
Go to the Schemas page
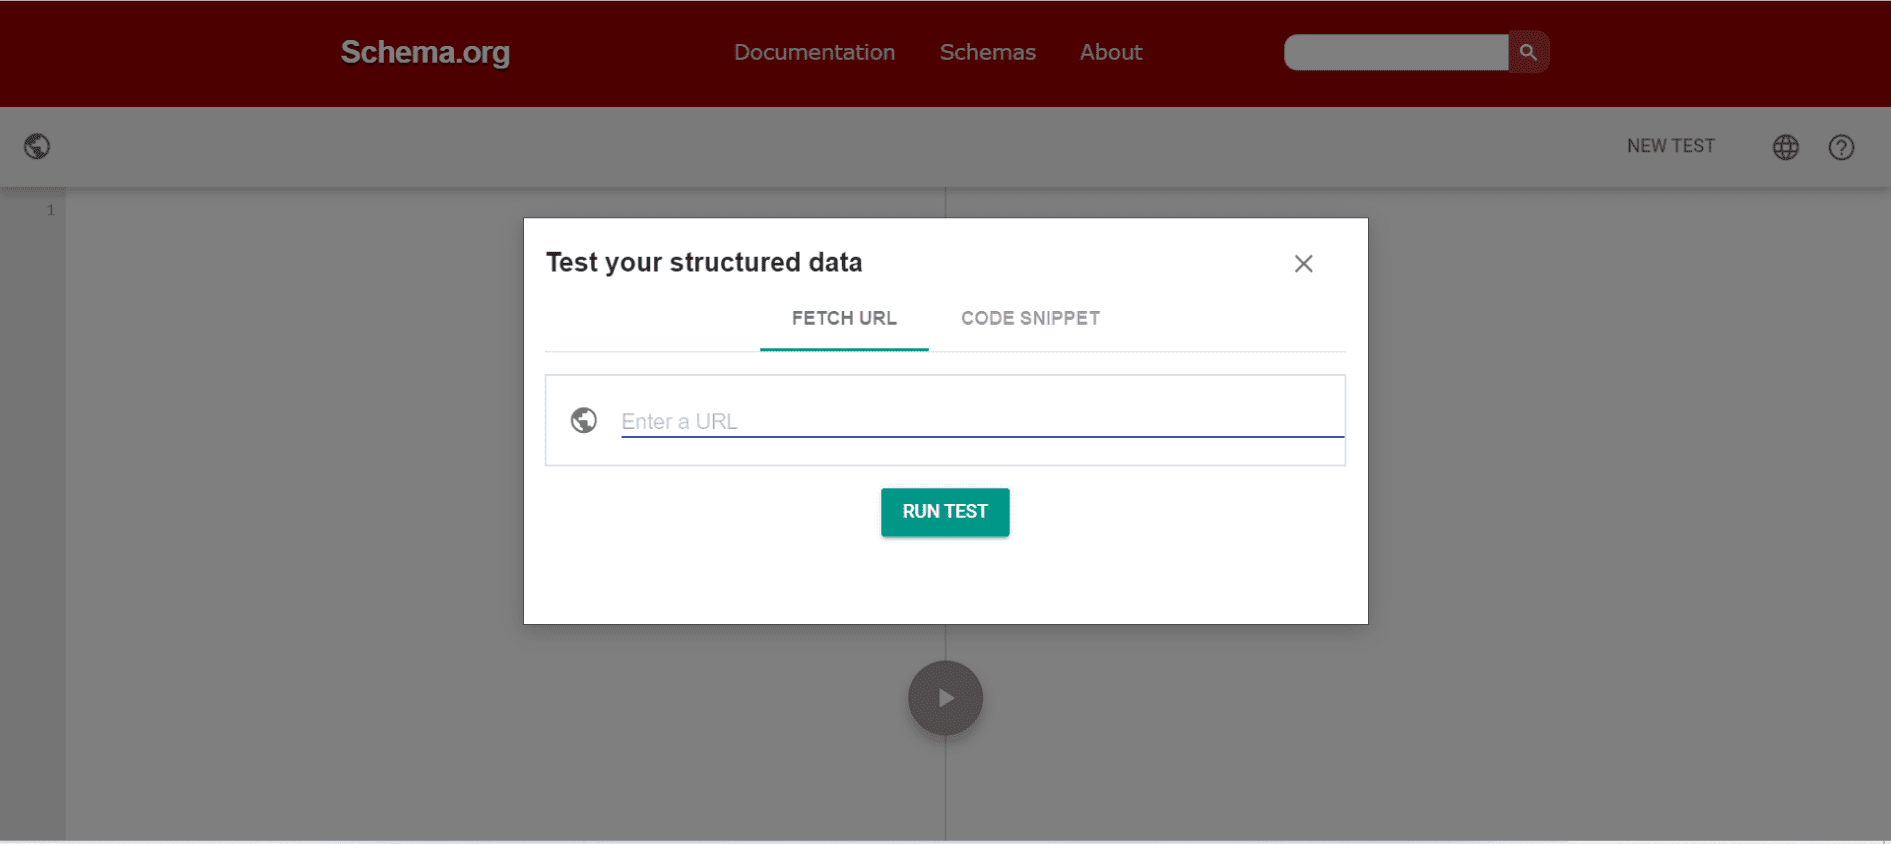[987, 52]
